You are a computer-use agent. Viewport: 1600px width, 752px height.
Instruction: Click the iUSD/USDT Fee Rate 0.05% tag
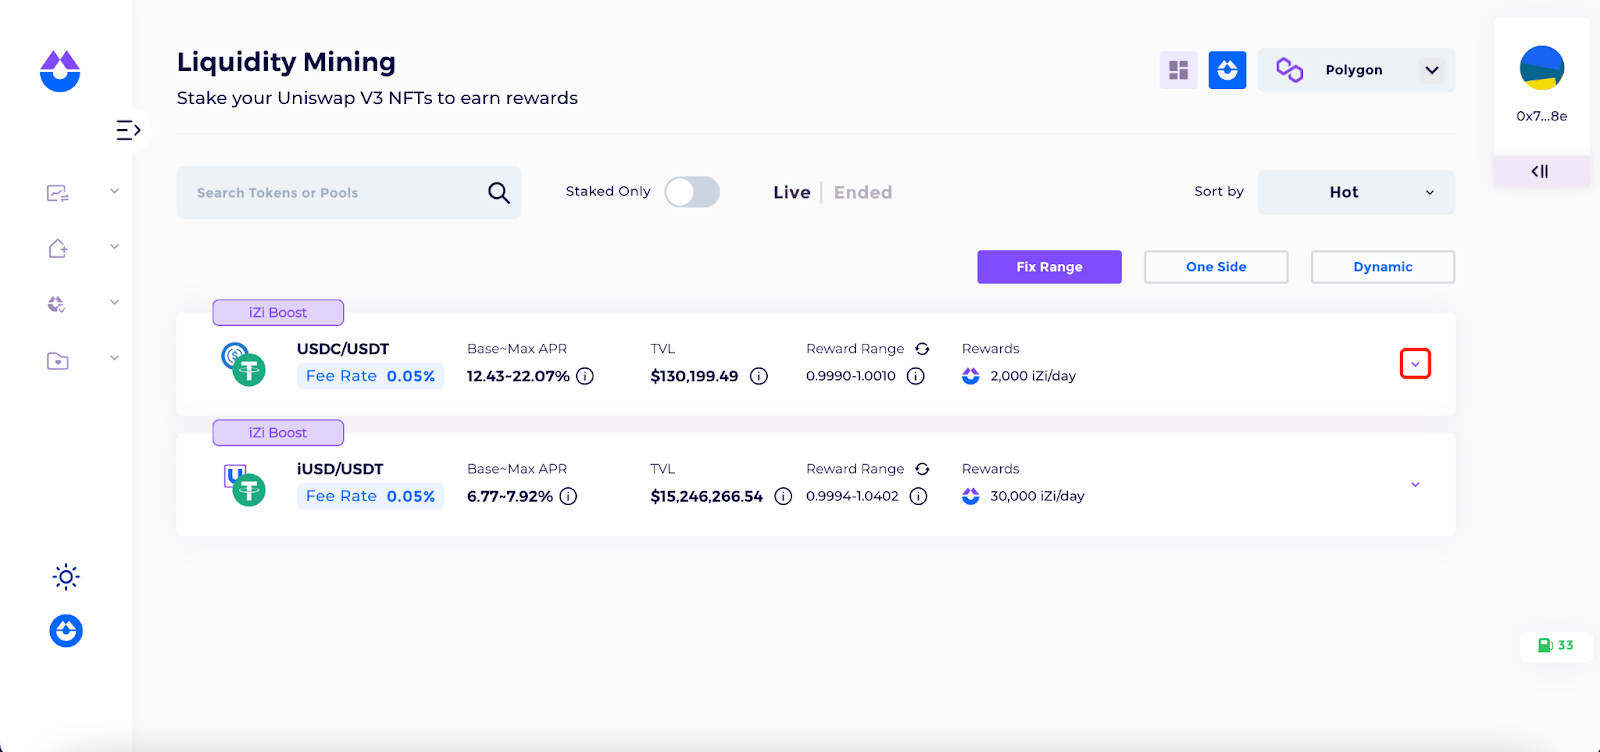tap(370, 496)
